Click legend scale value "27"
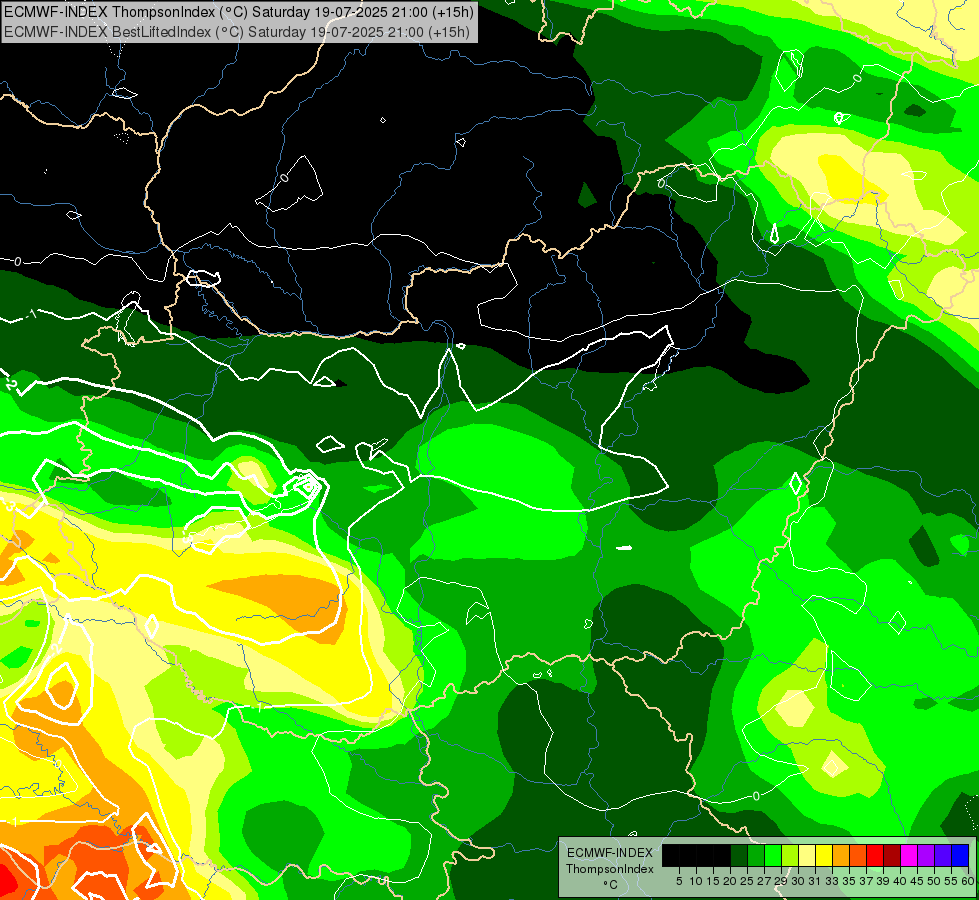Image resolution: width=979 pixels, height=900 pixels. tap(764, 881)
